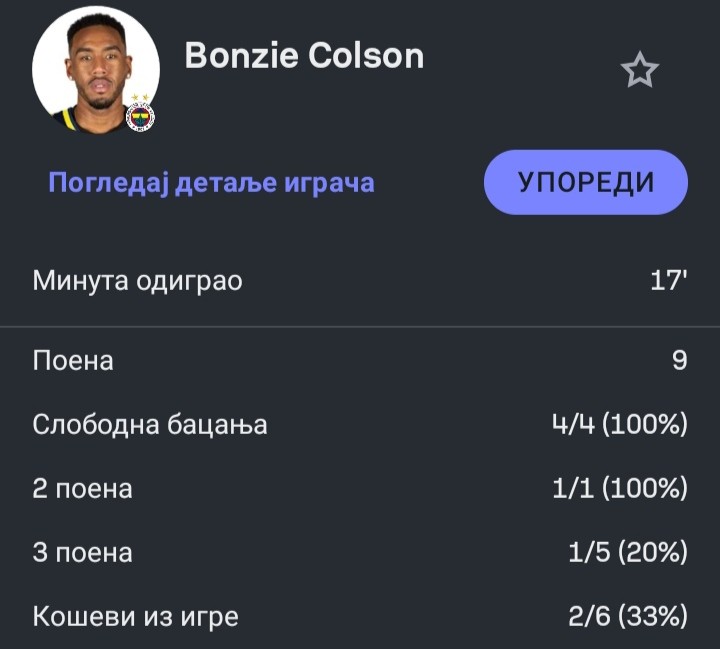The image size is (720, 649).
Task: Select the Кошеви из игре label
Action: click(x=135, y=617)
